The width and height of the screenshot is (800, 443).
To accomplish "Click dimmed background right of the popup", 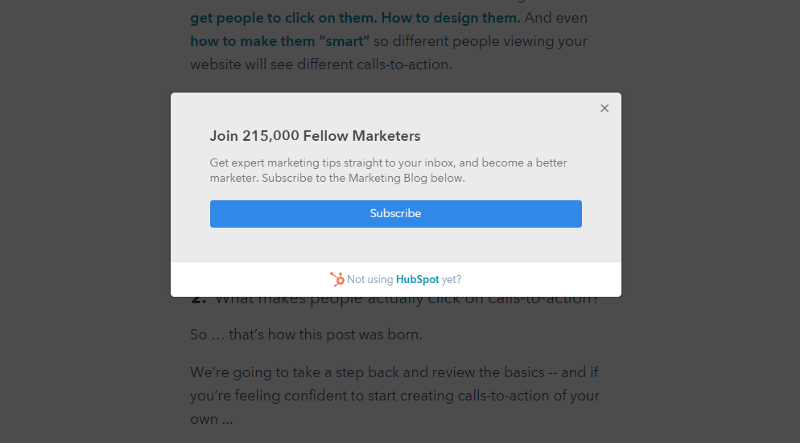I will click(710, 220).
